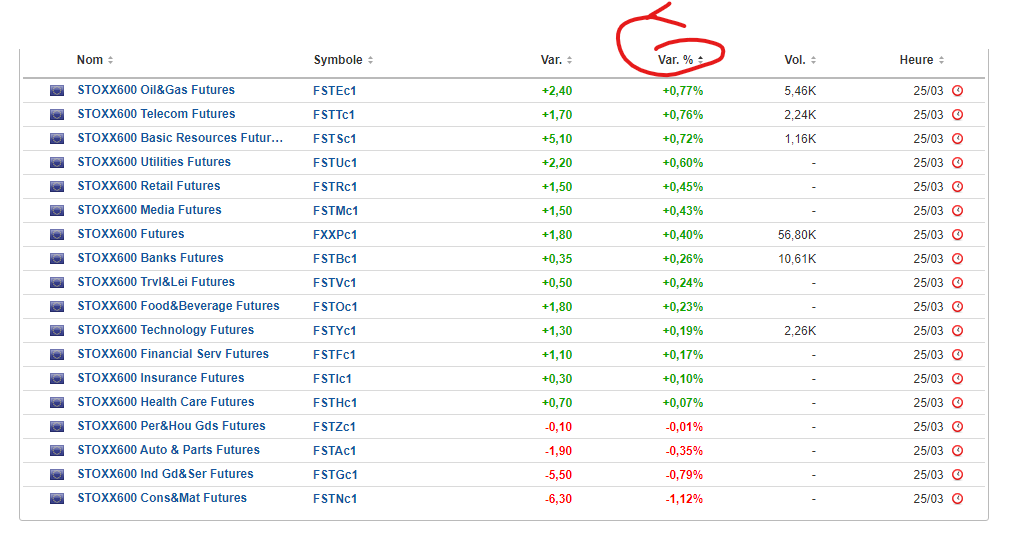Click EU flag beside Banks Futures
Screen dimensions: 1017x543
[57, 259]
